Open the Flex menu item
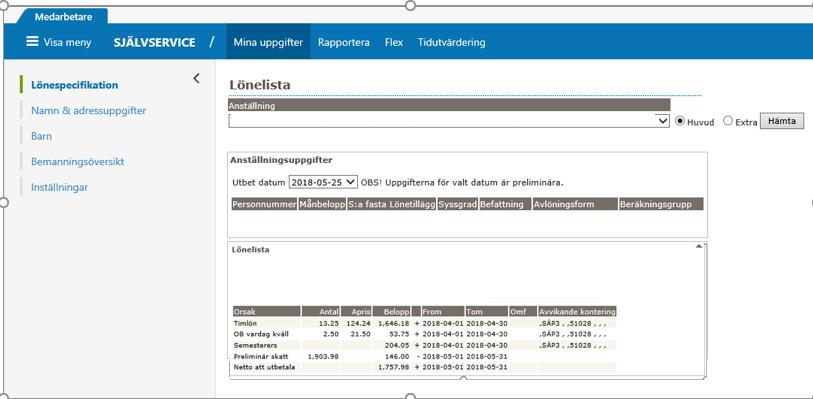This screenshot has height=399, width=813. tap(394, 42)
